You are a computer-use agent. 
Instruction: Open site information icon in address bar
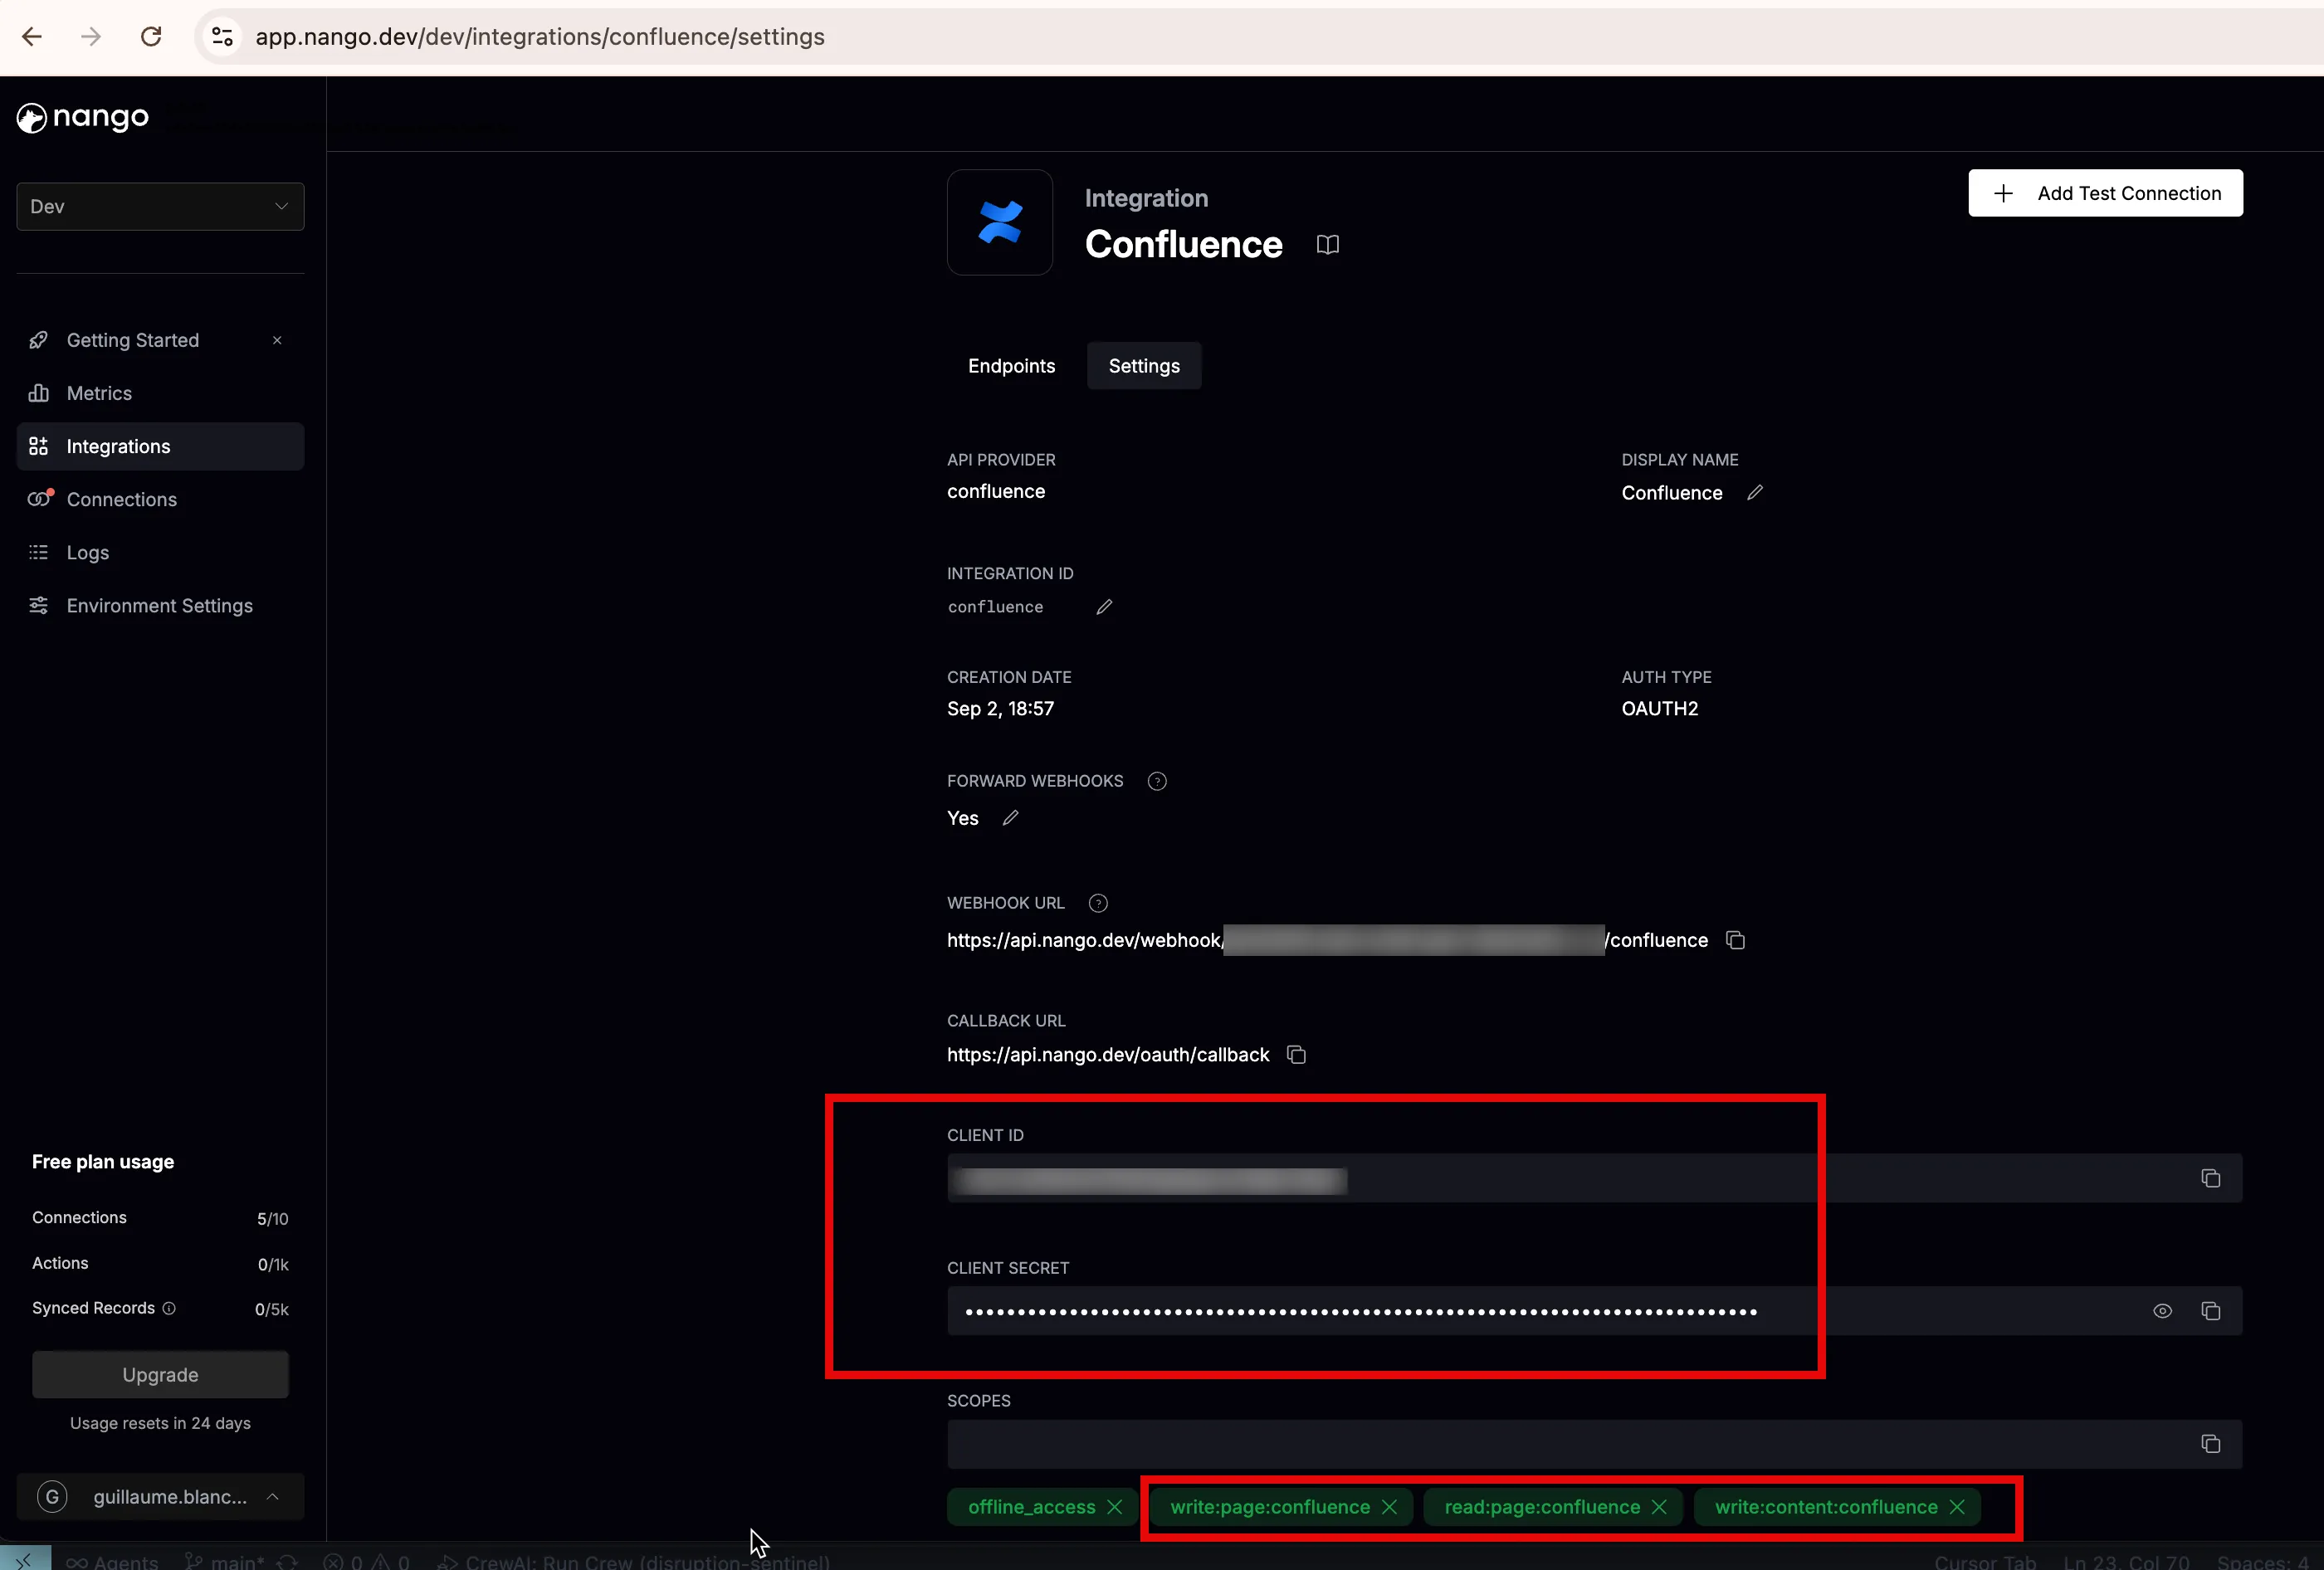[x=222, y=37]
